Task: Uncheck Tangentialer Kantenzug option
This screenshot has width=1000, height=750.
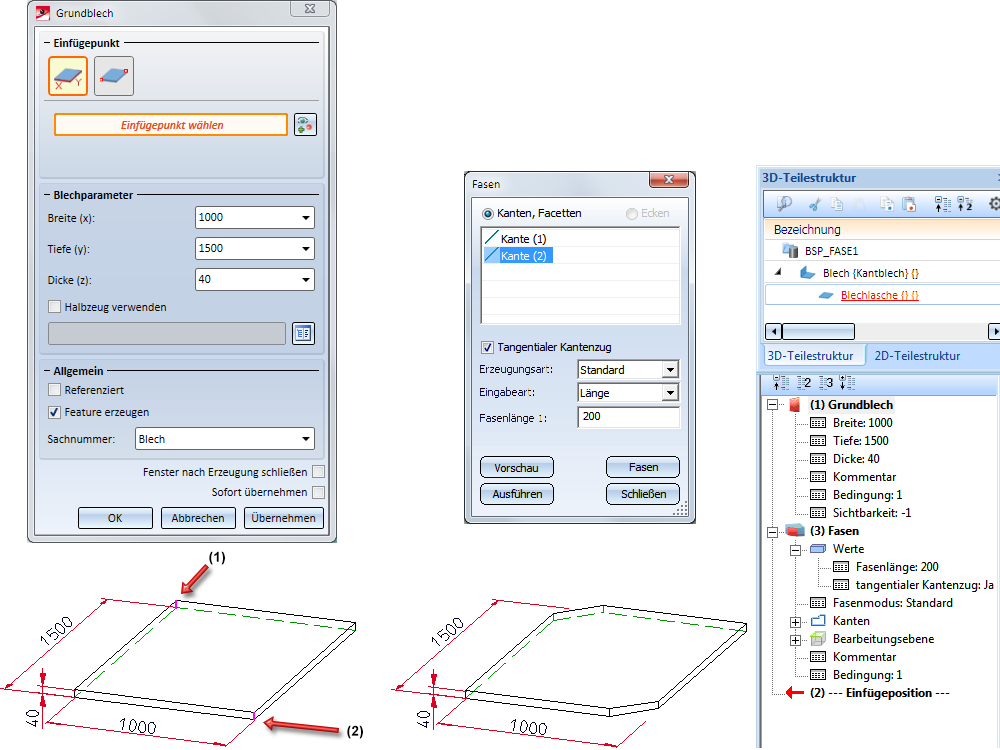Action: (x=487, y=347)
